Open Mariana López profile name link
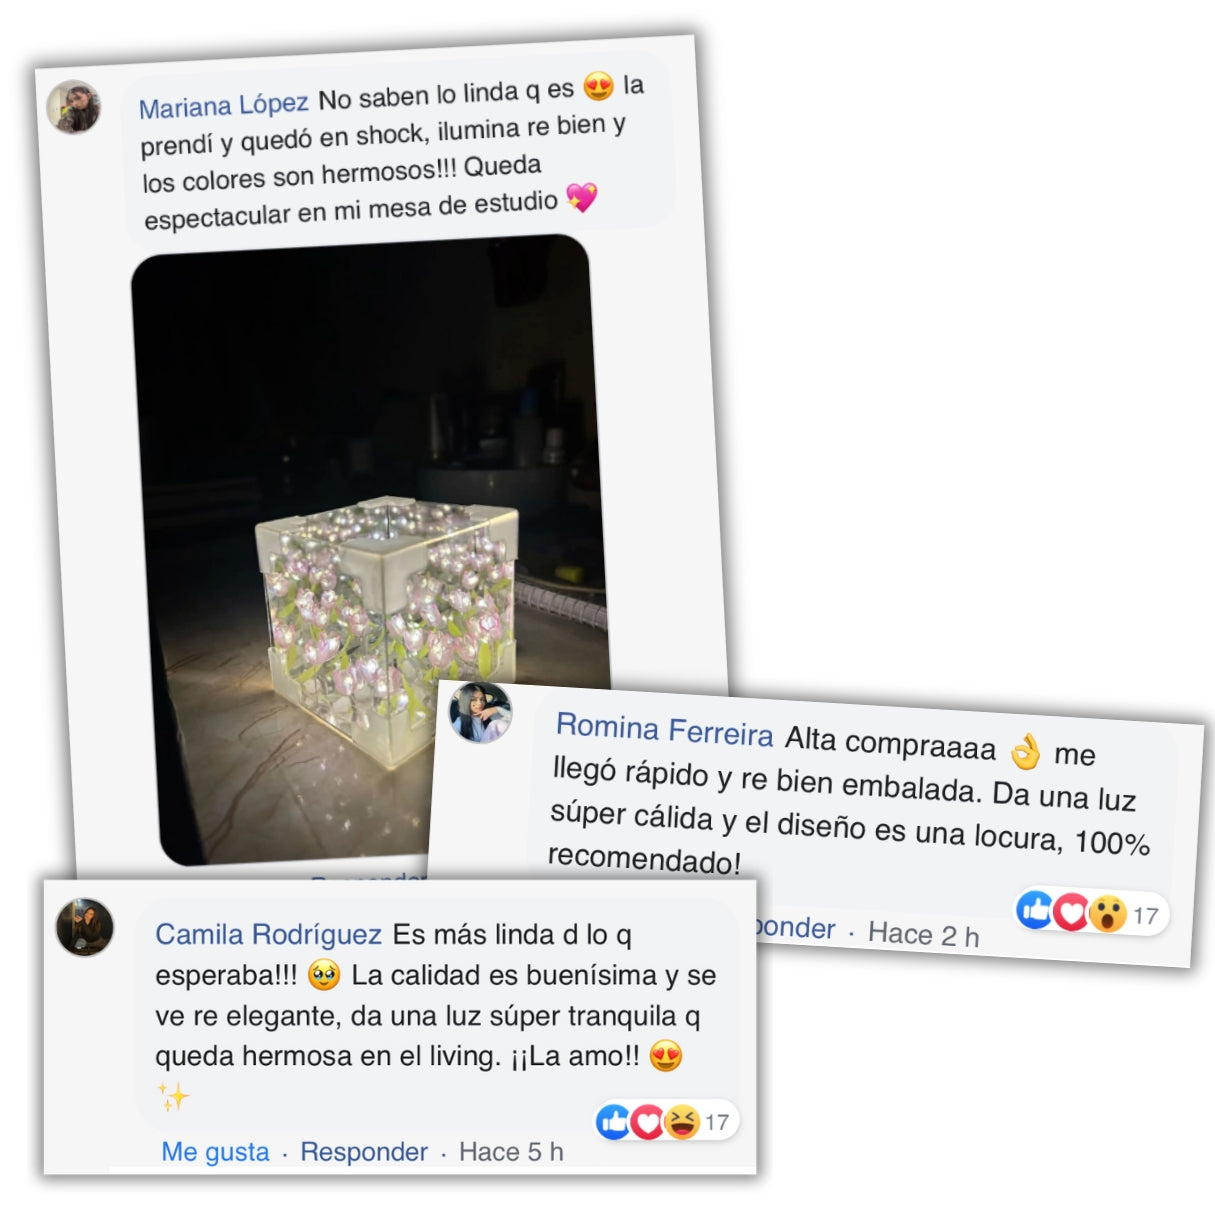1215x1215 pixels. (223, 106)
